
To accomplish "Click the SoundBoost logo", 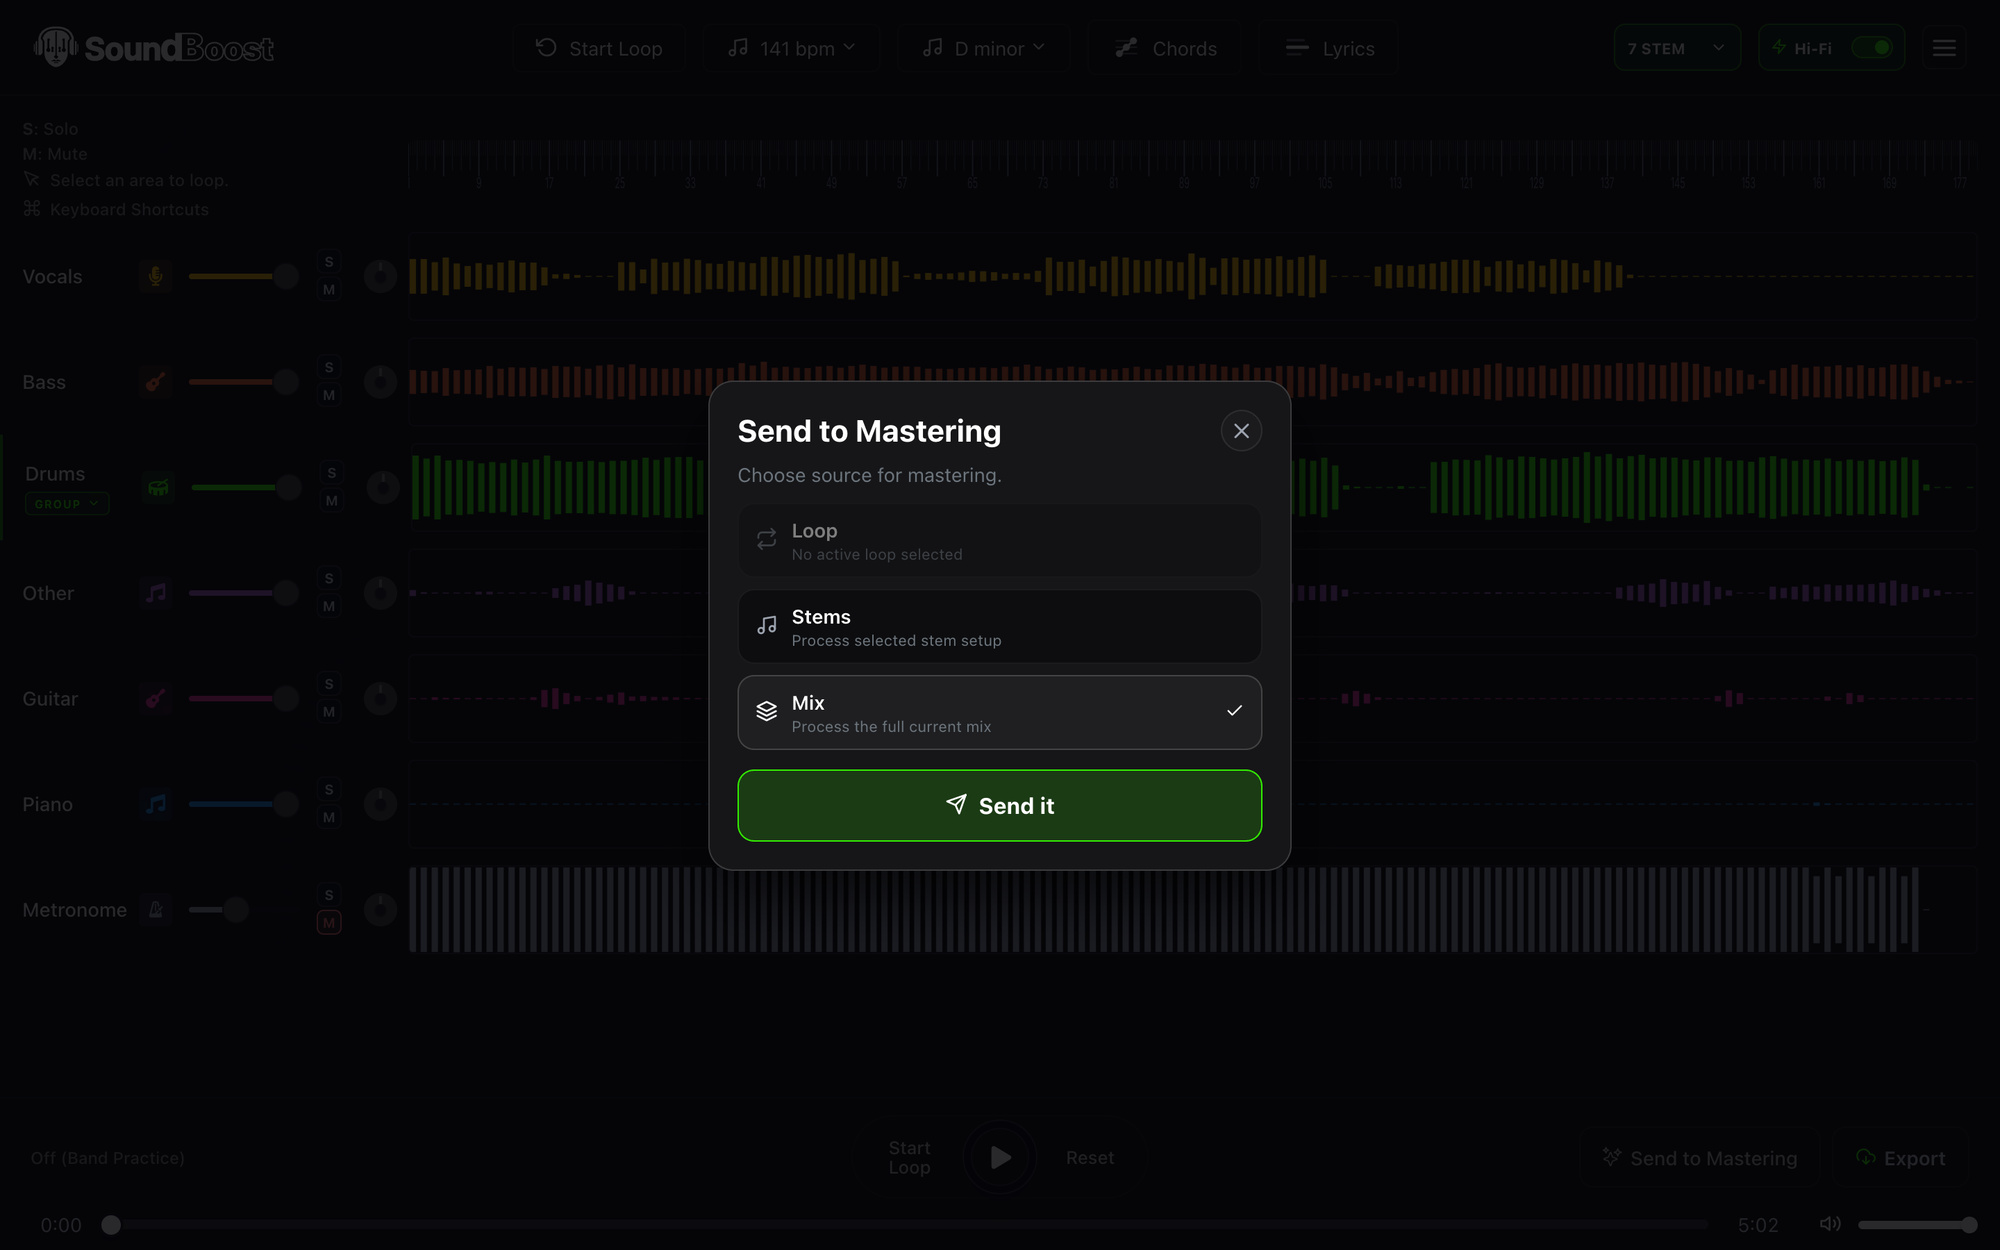I will point(153,47).
